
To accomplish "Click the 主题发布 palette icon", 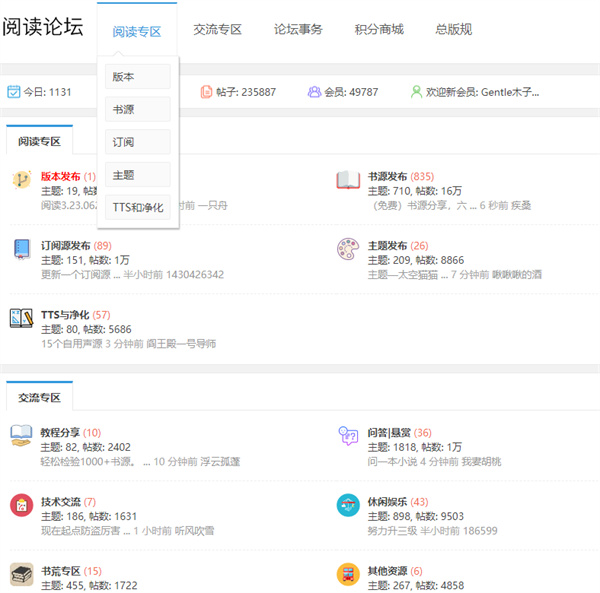I will click(x=348, y=249).
